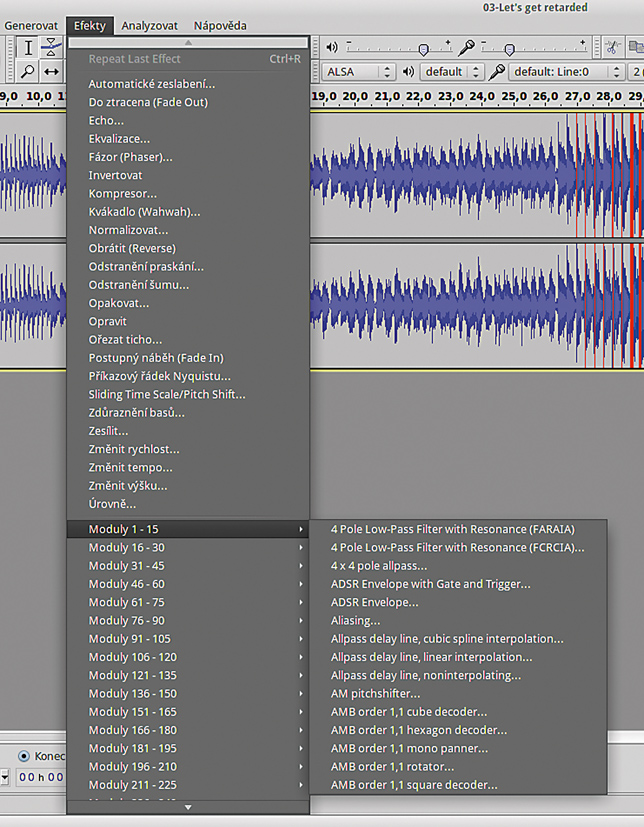Viewport: 644px width, 827px height.
Task: Click the menu scroll-down arrow
Action: (188, 807)
